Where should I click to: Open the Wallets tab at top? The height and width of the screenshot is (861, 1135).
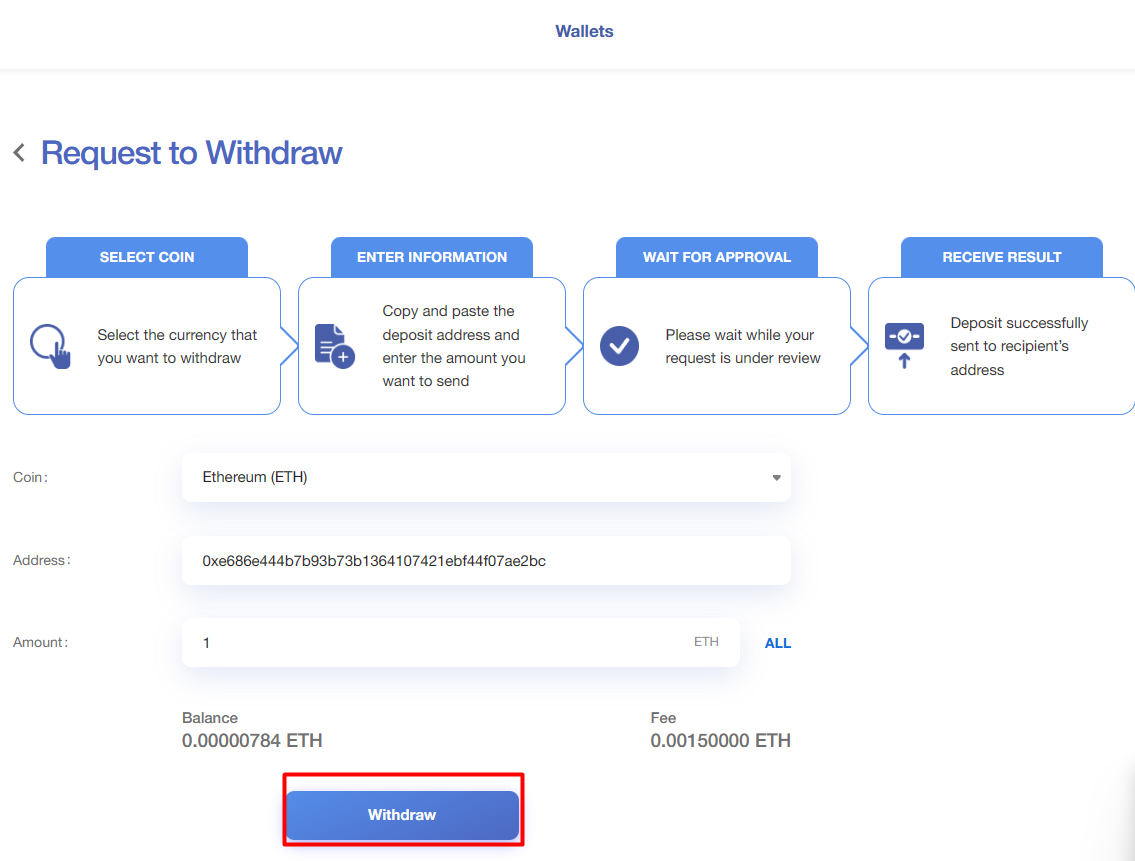[584, 32]
